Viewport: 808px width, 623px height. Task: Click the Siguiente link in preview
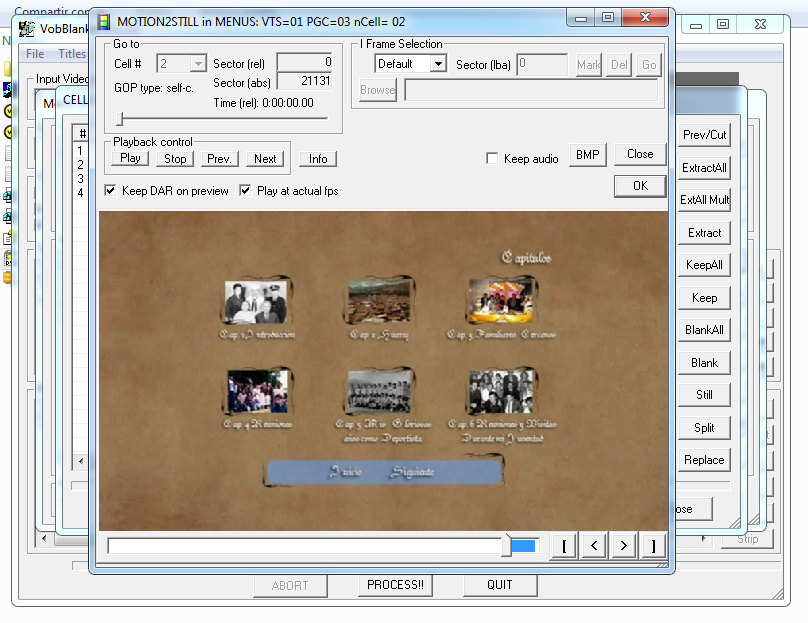pyautogui.click(x=412, y=472)
